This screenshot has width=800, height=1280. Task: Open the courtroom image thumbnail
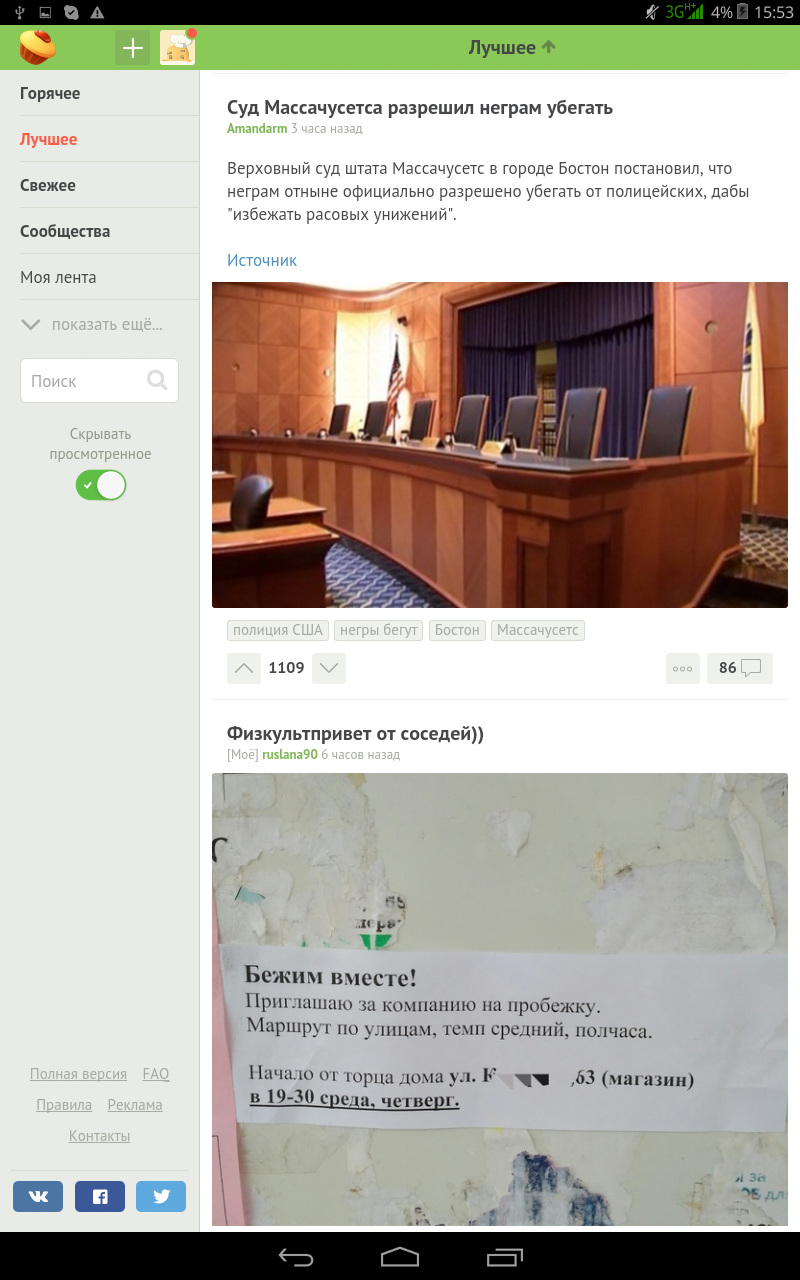(x=500, y=445)
